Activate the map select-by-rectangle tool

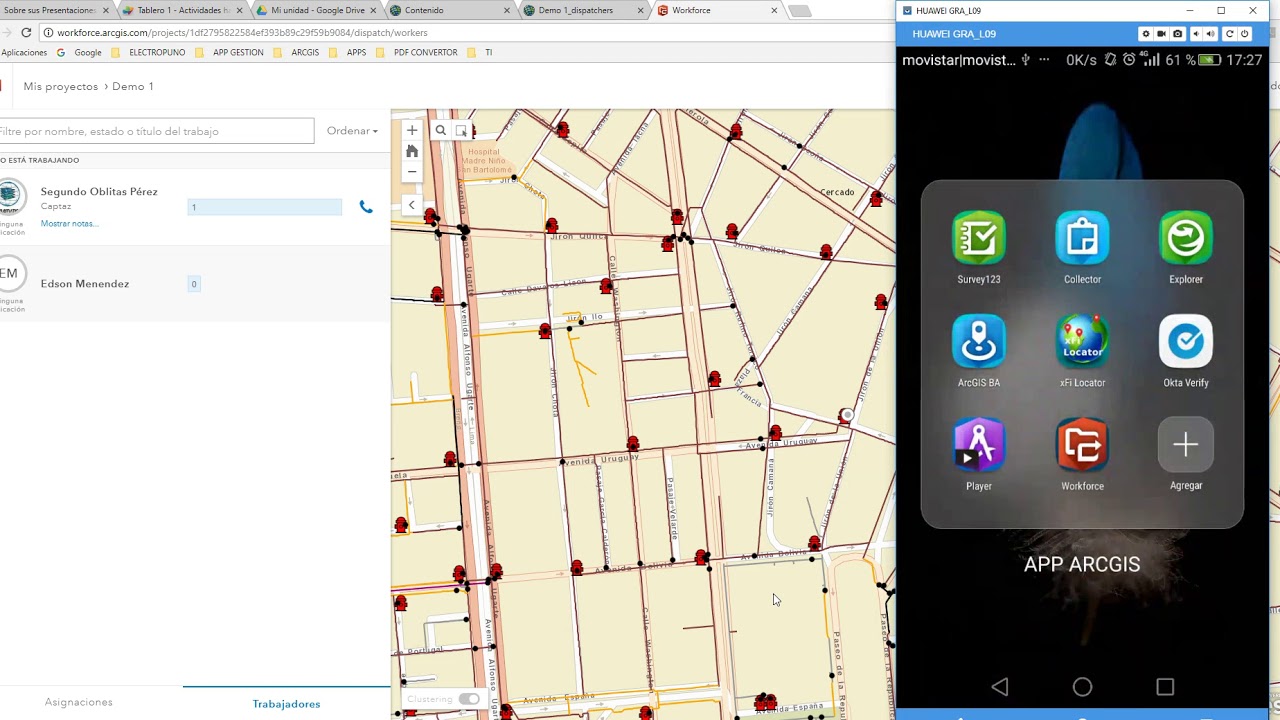coord(461,130)
